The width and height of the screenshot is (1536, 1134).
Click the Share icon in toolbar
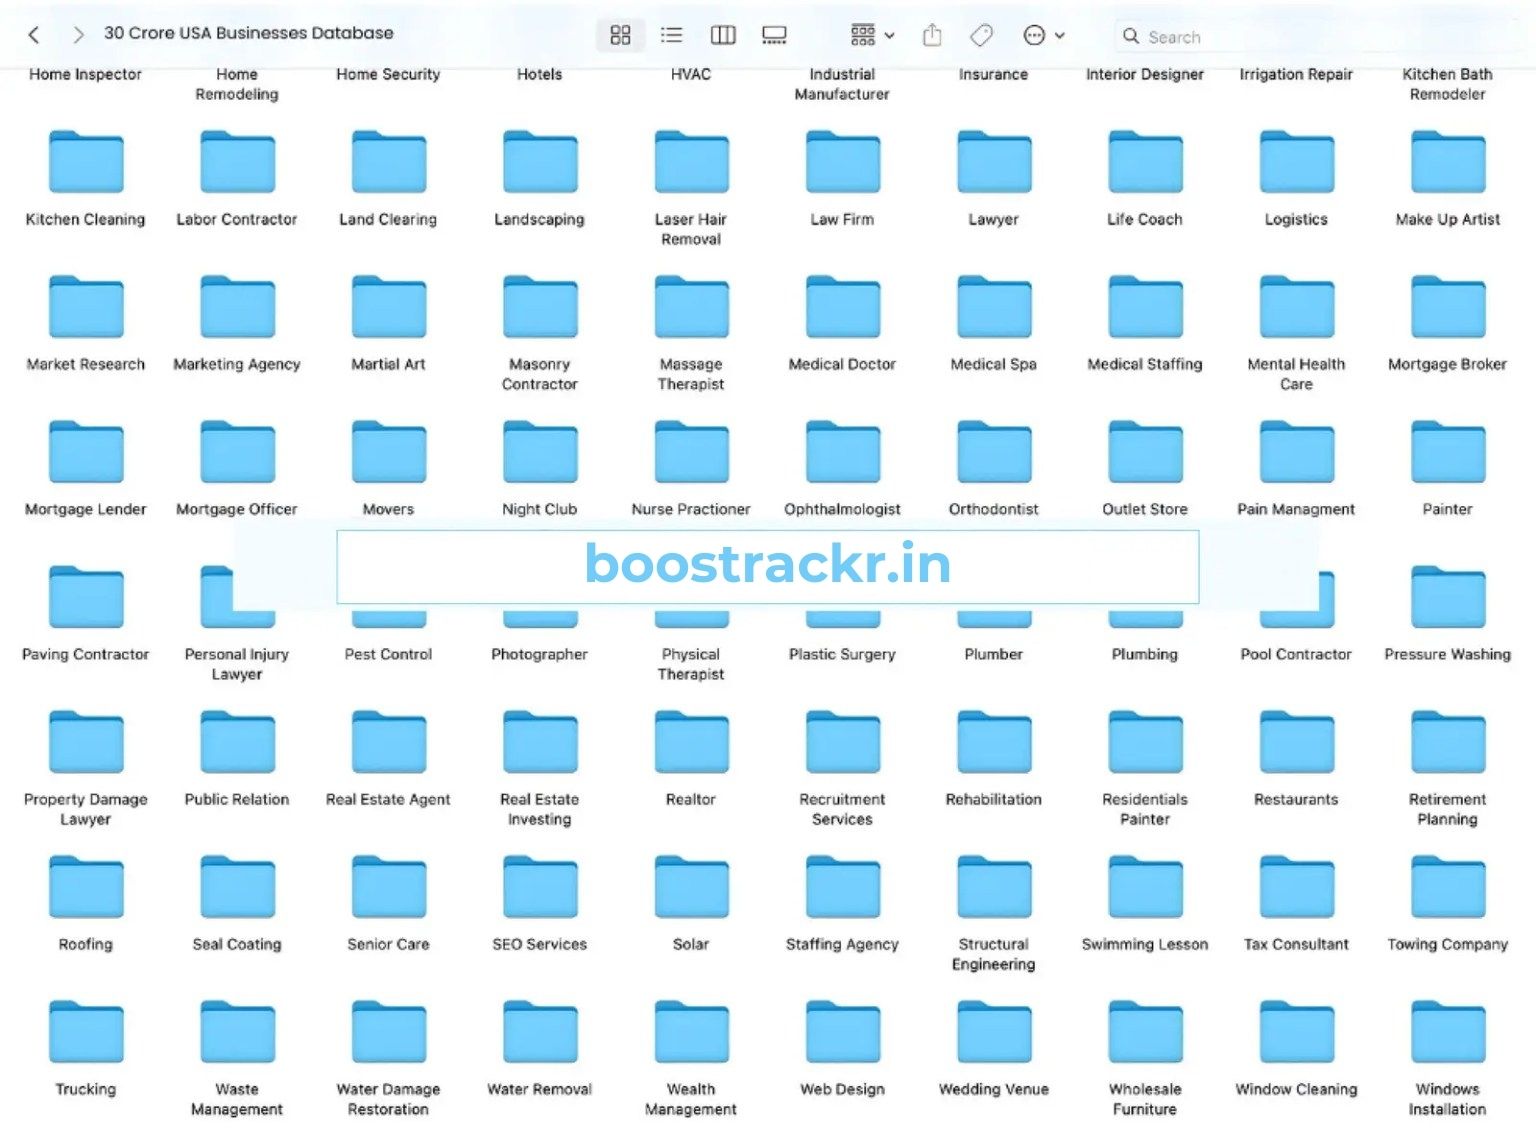coord(932,36)
